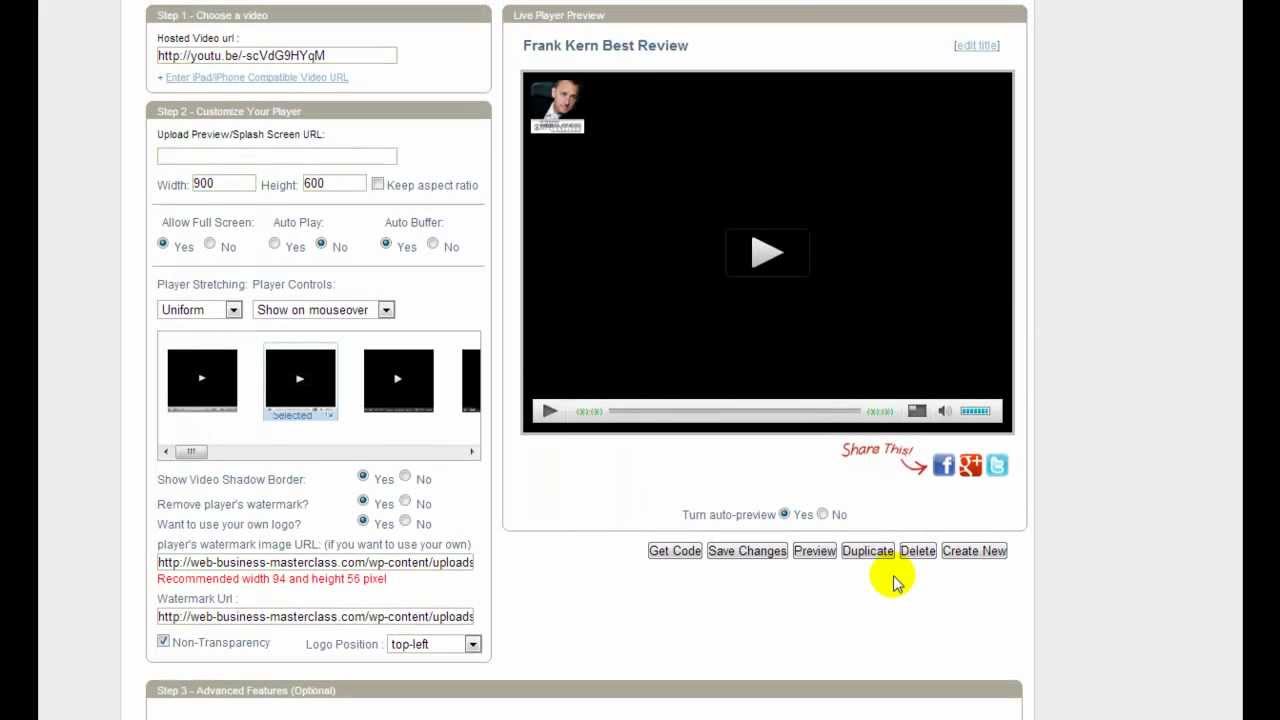
Task: Select Auto Buffer No
Action: (432, 243)
